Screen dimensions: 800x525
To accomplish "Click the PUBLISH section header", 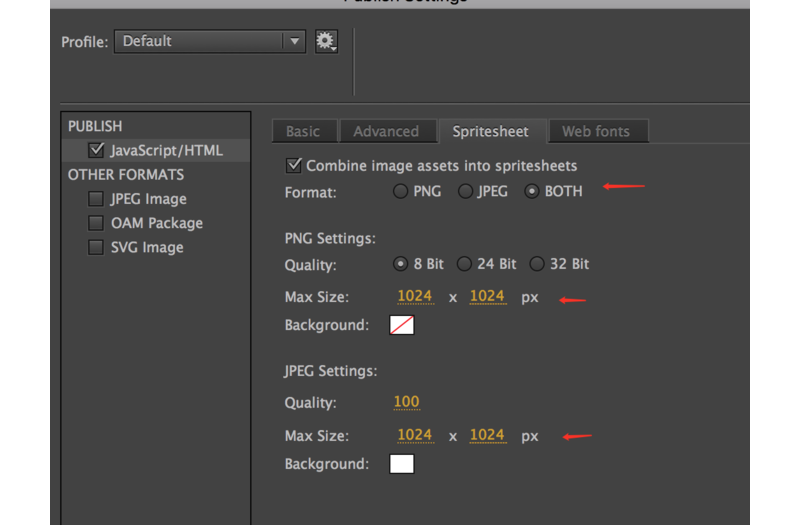I will (x=95, y=126).
